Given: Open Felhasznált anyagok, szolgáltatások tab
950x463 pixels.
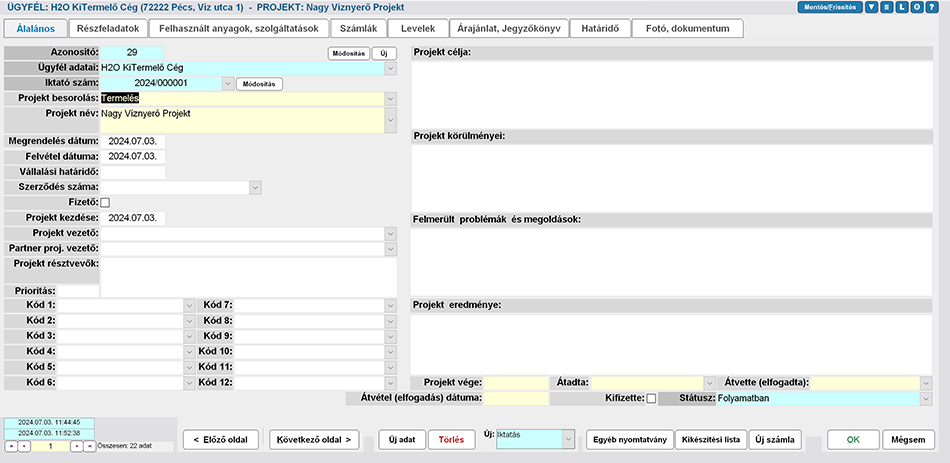Looking at the screenshot, I should [x=239, y=28].
